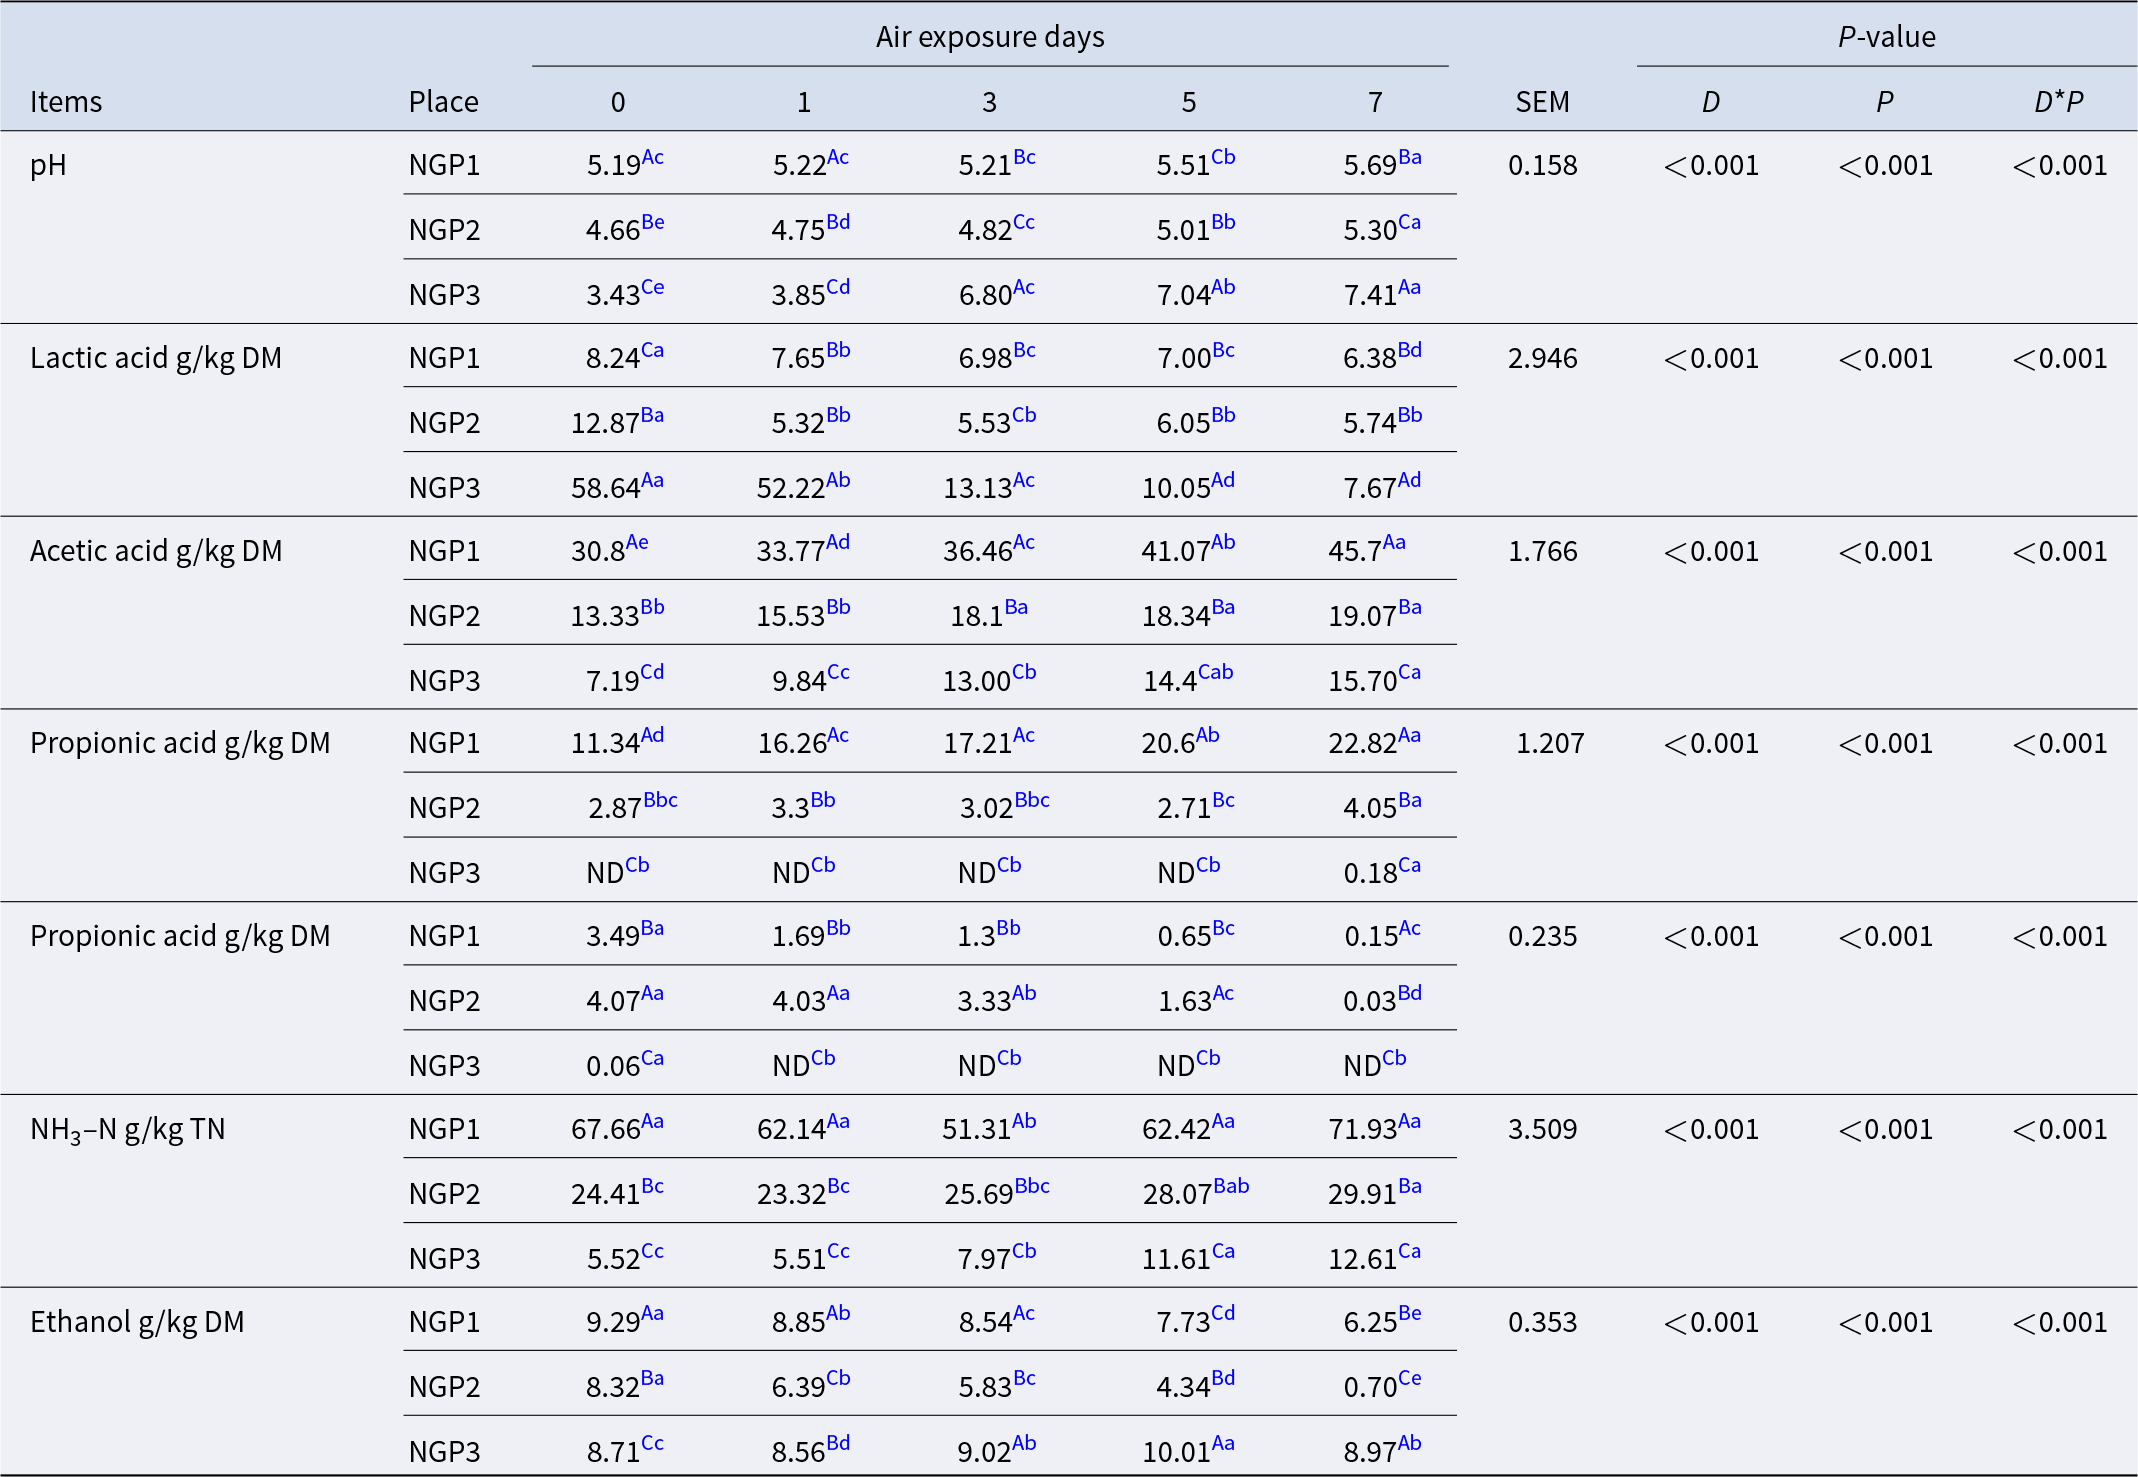Click the 'P-value' group header
The height and width of the screenshot is (1477, 2138).
click(x=1886, y=37)
